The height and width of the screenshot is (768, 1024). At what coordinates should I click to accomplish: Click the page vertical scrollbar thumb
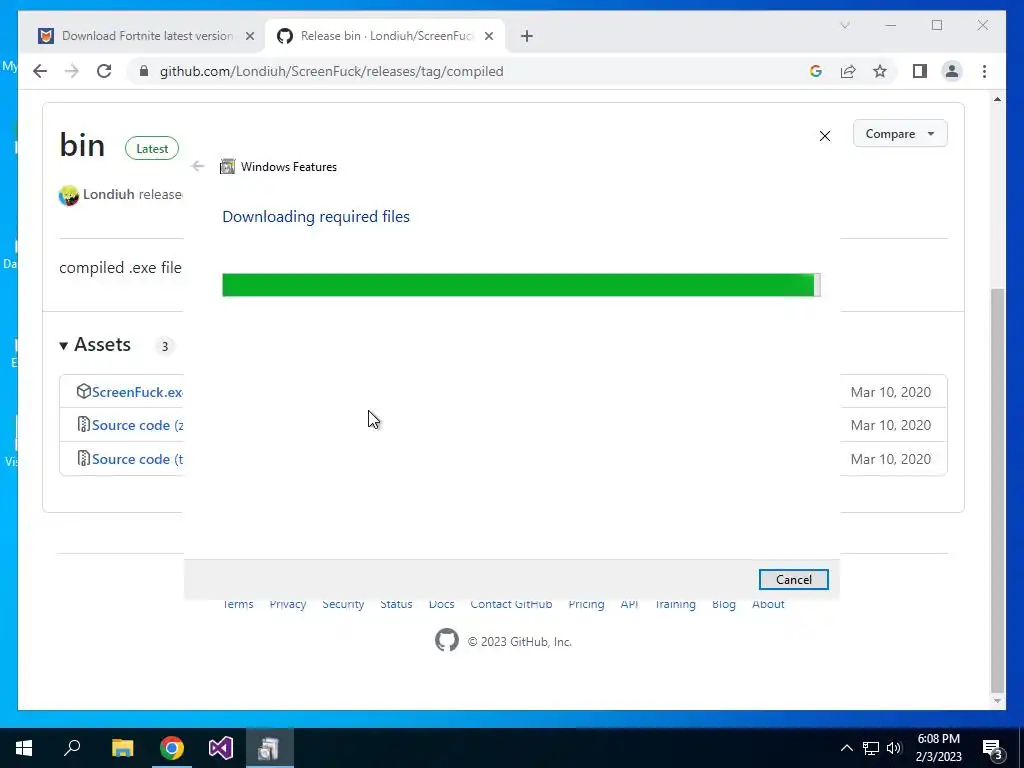(x=997, y=490)
